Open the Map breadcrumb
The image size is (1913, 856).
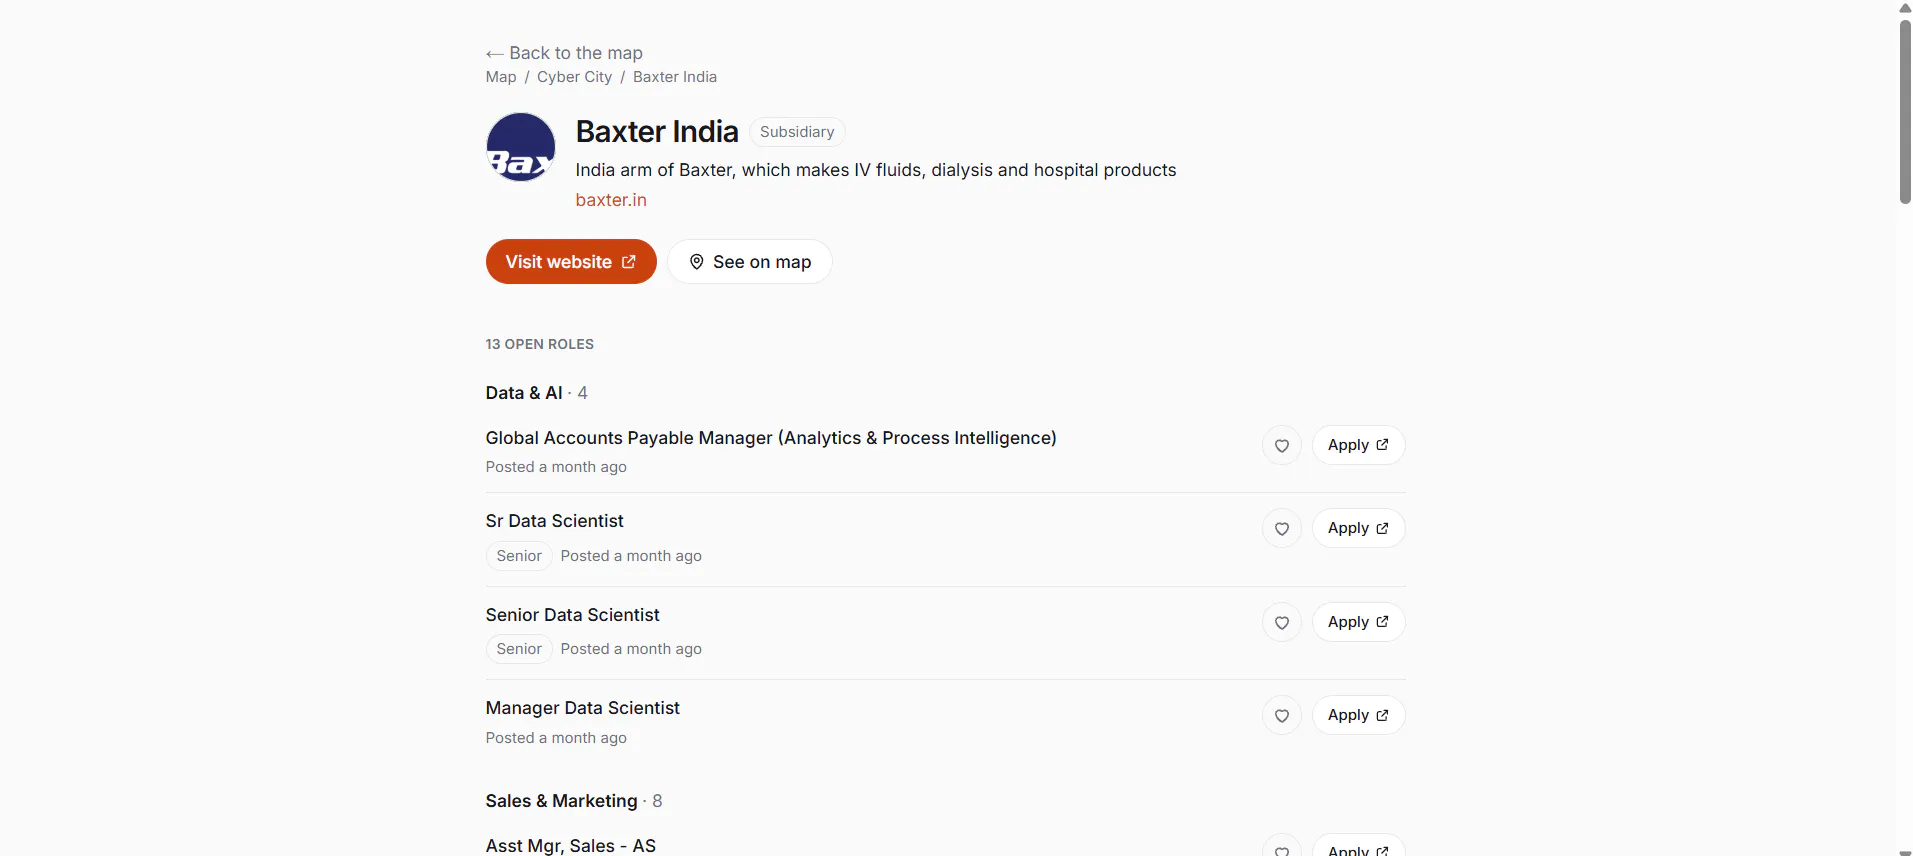pos(501,77)
